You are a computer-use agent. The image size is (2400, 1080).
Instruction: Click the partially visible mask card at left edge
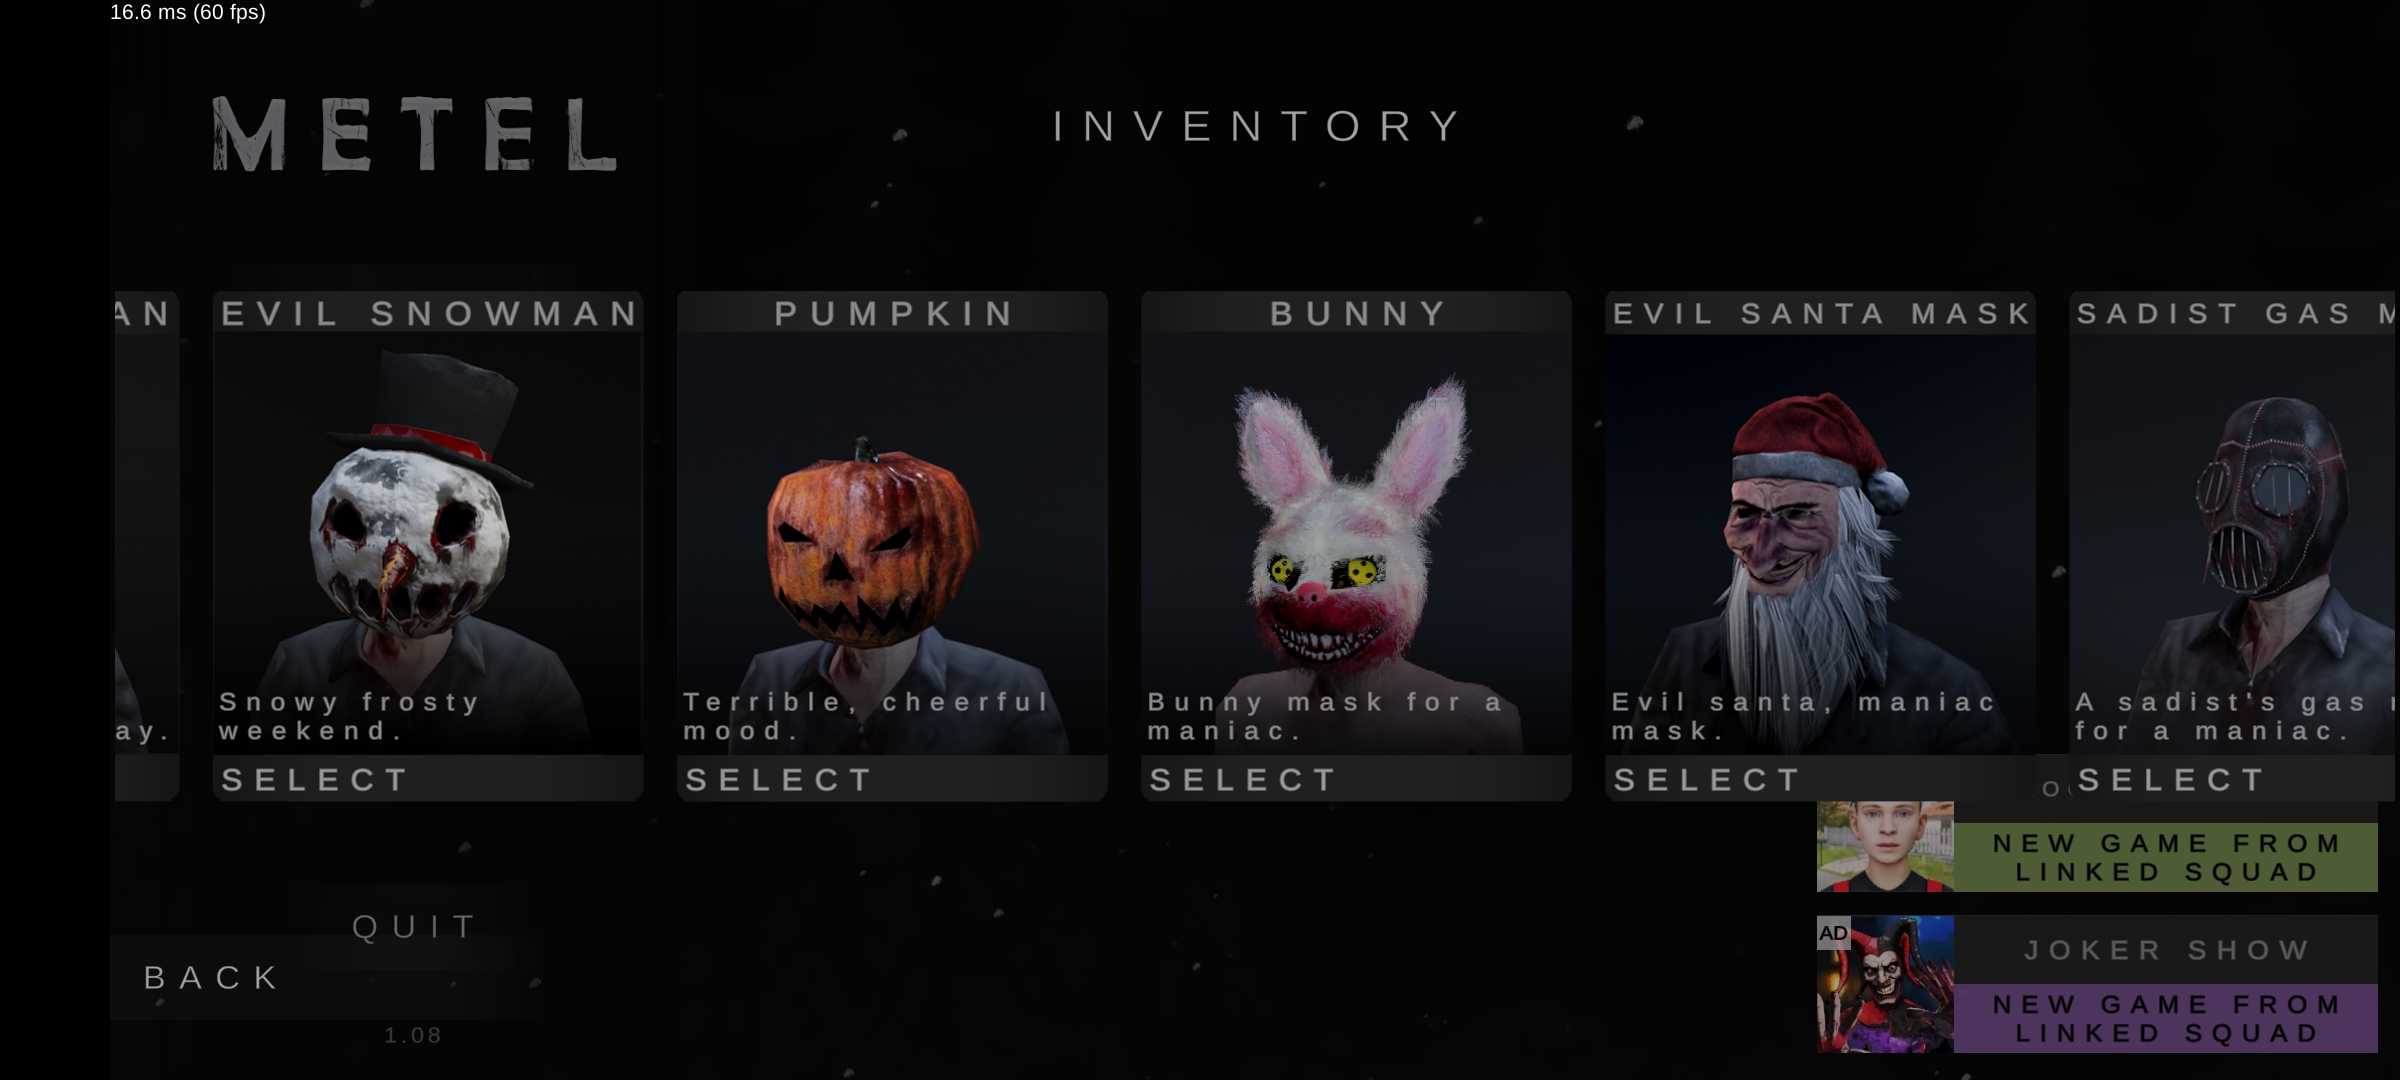click(x=146, y=545)
